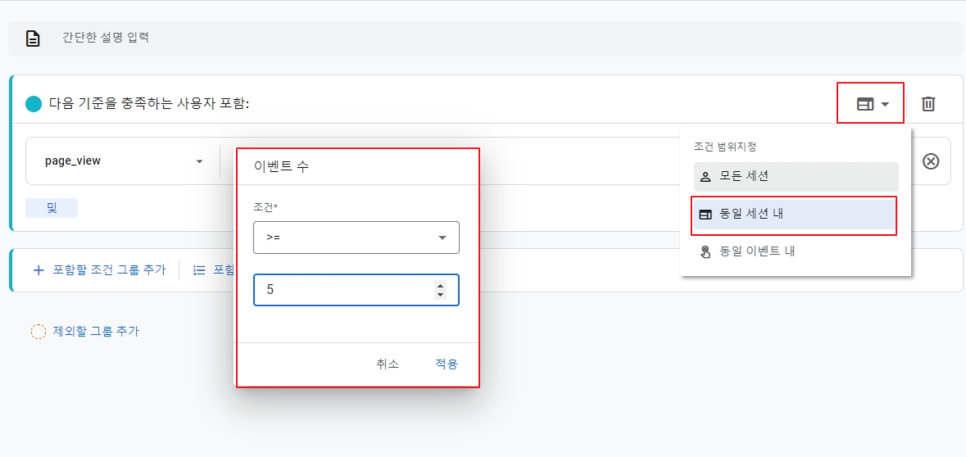This screenshot has height=457, width=966.
Task: Increase event count with up stepper arrow
Action: pyautogui.click(x=440, y=285)
